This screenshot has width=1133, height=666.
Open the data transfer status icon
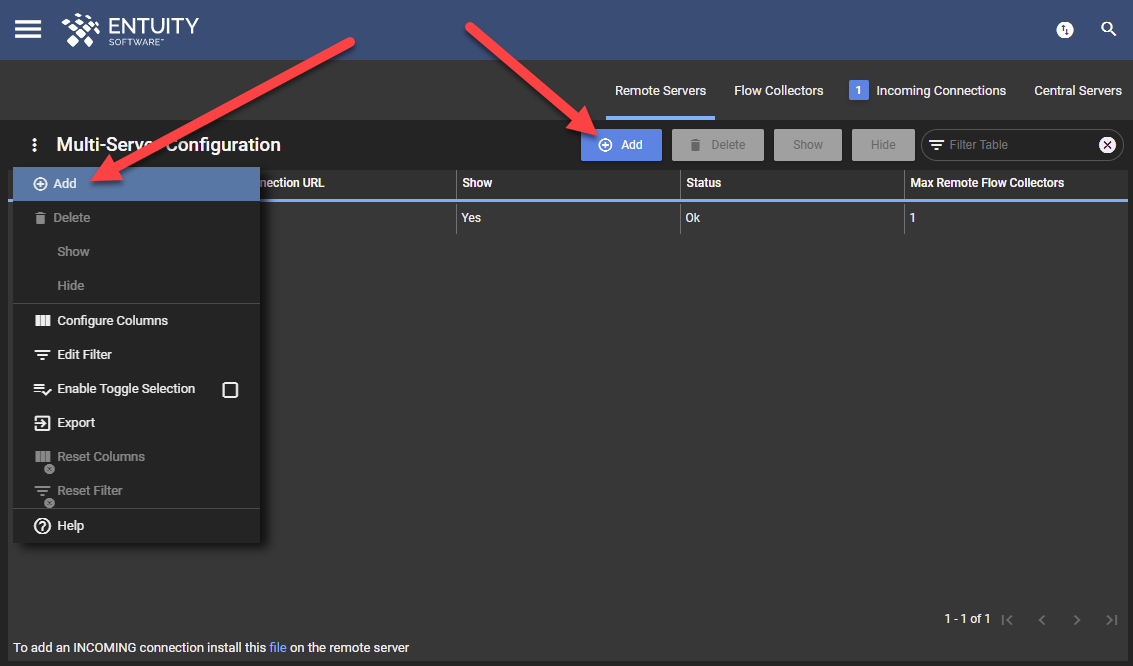[1064, 30]
